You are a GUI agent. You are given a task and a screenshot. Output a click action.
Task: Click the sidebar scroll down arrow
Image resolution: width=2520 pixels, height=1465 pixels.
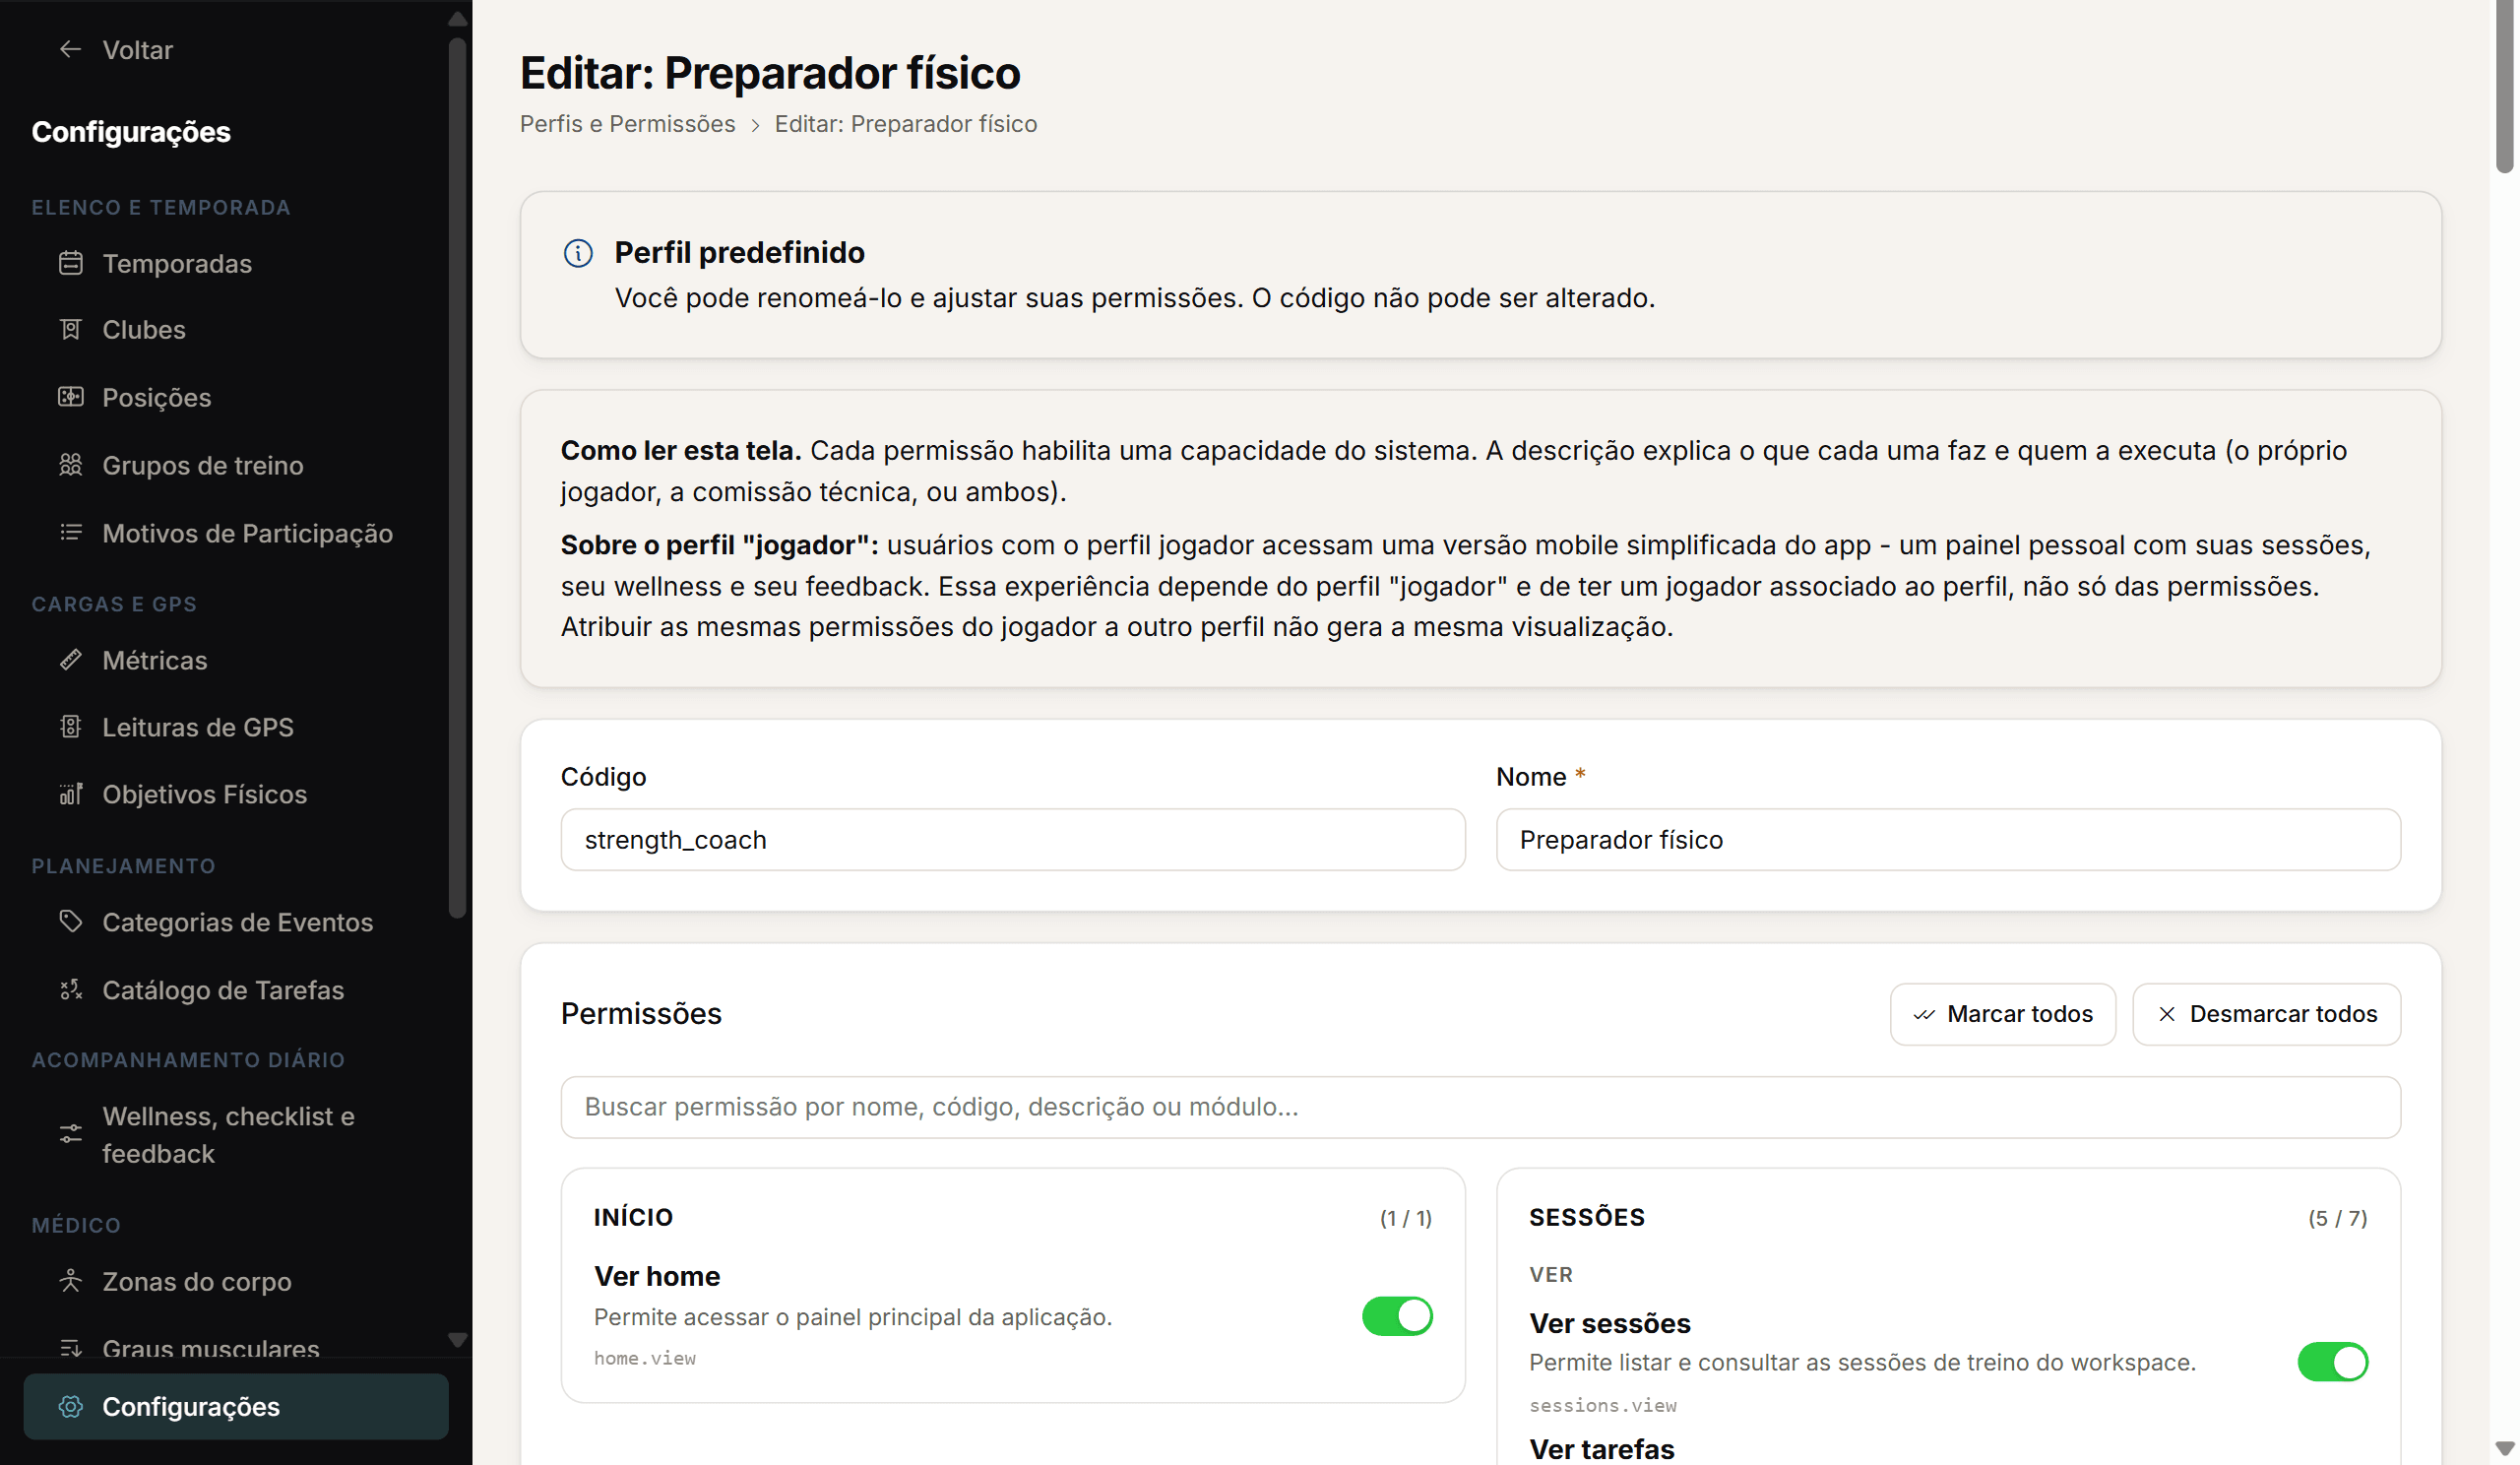click(457, 1340)
